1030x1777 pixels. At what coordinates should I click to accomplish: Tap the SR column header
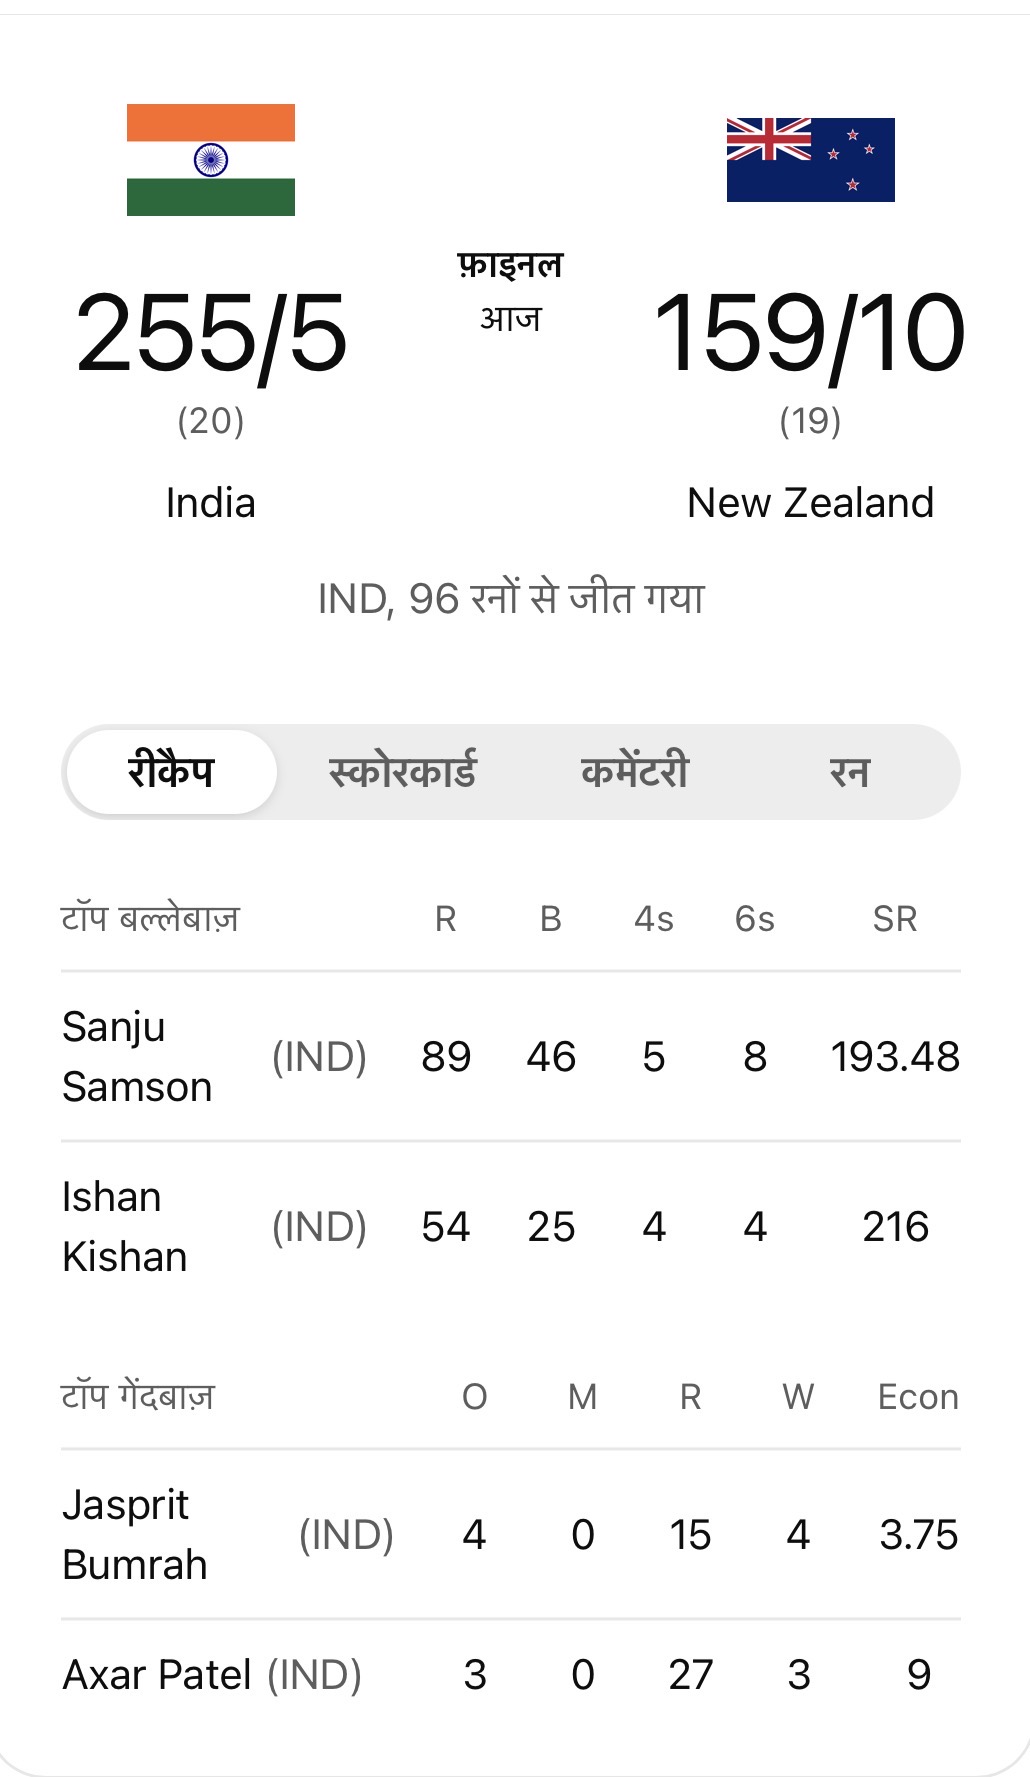pyautogui.click(x=895, y=919)
